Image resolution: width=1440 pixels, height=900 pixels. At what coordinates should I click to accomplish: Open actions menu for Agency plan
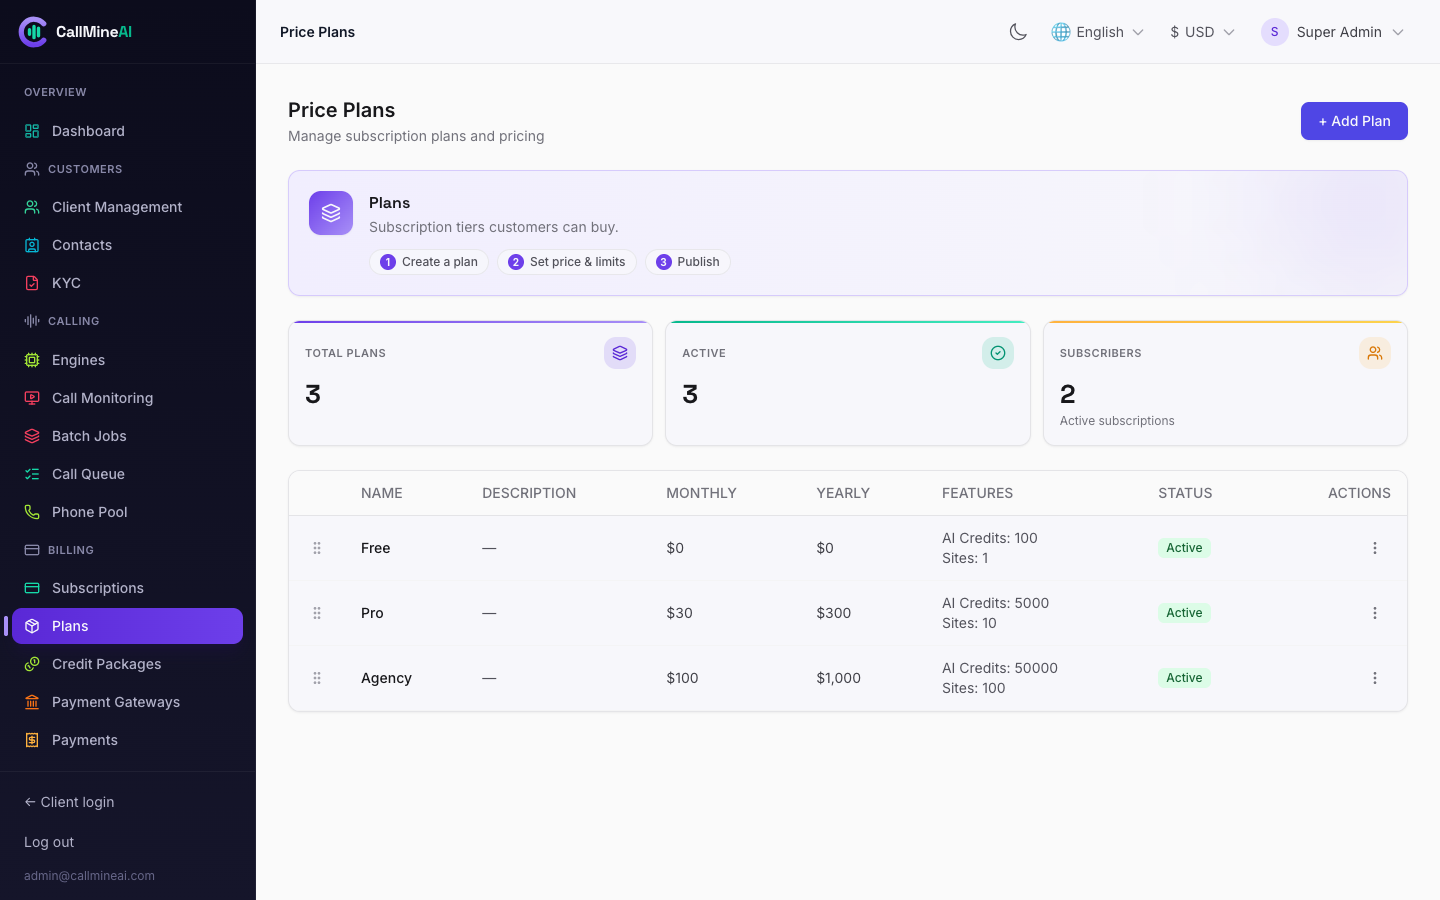click(x=1375, y=678)
